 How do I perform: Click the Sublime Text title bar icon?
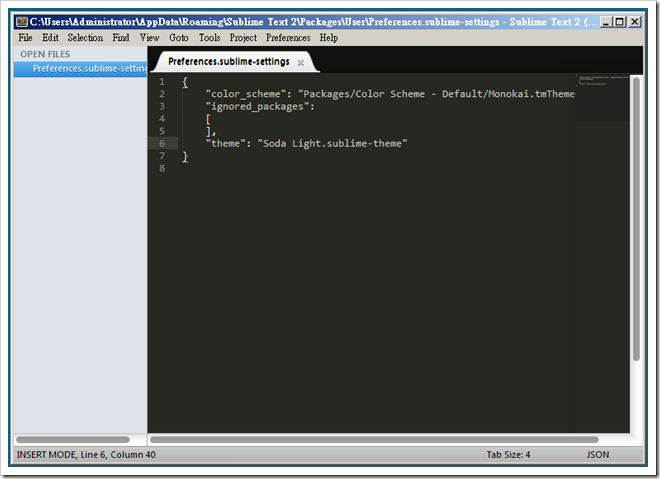tap(21, 21)
